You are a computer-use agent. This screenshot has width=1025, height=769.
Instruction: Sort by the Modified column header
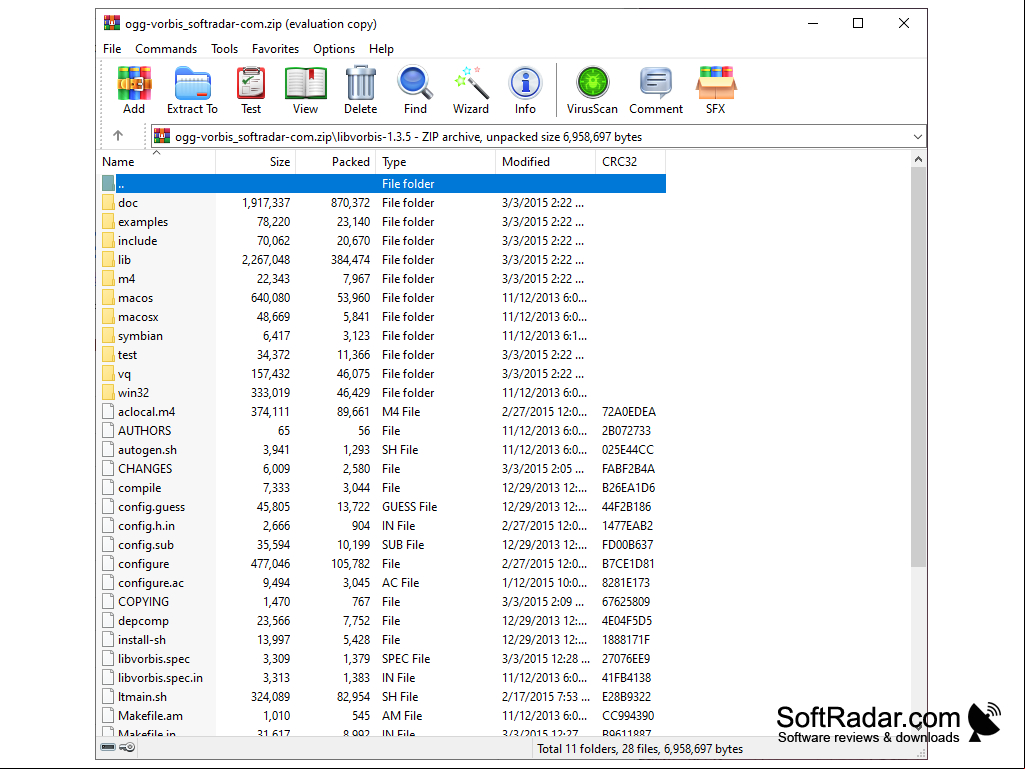point(545,162)
